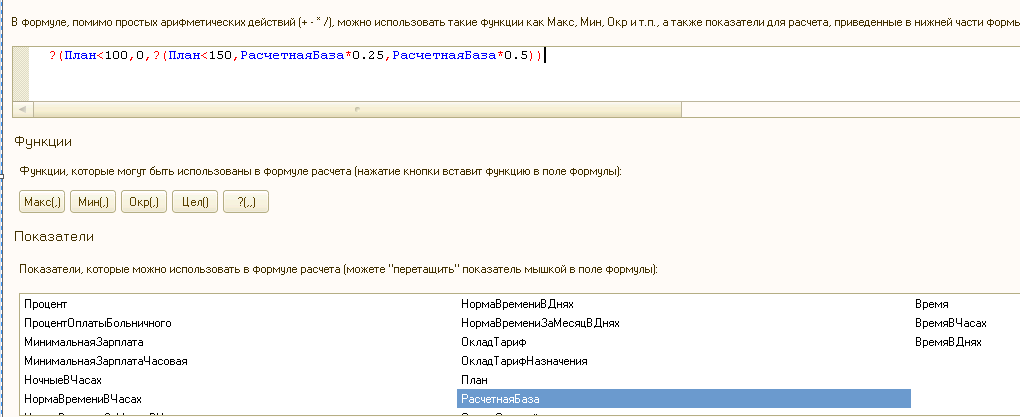Viewport: 1020px width, 417px height.
Task: Select the НормаВремениВДнях indicator
Action: coord(517,304)
